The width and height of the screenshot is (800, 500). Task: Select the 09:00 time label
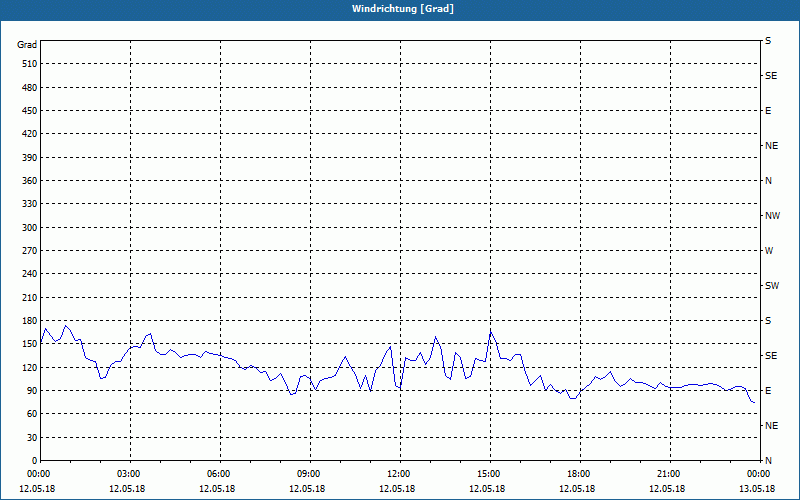pos(310,474)
